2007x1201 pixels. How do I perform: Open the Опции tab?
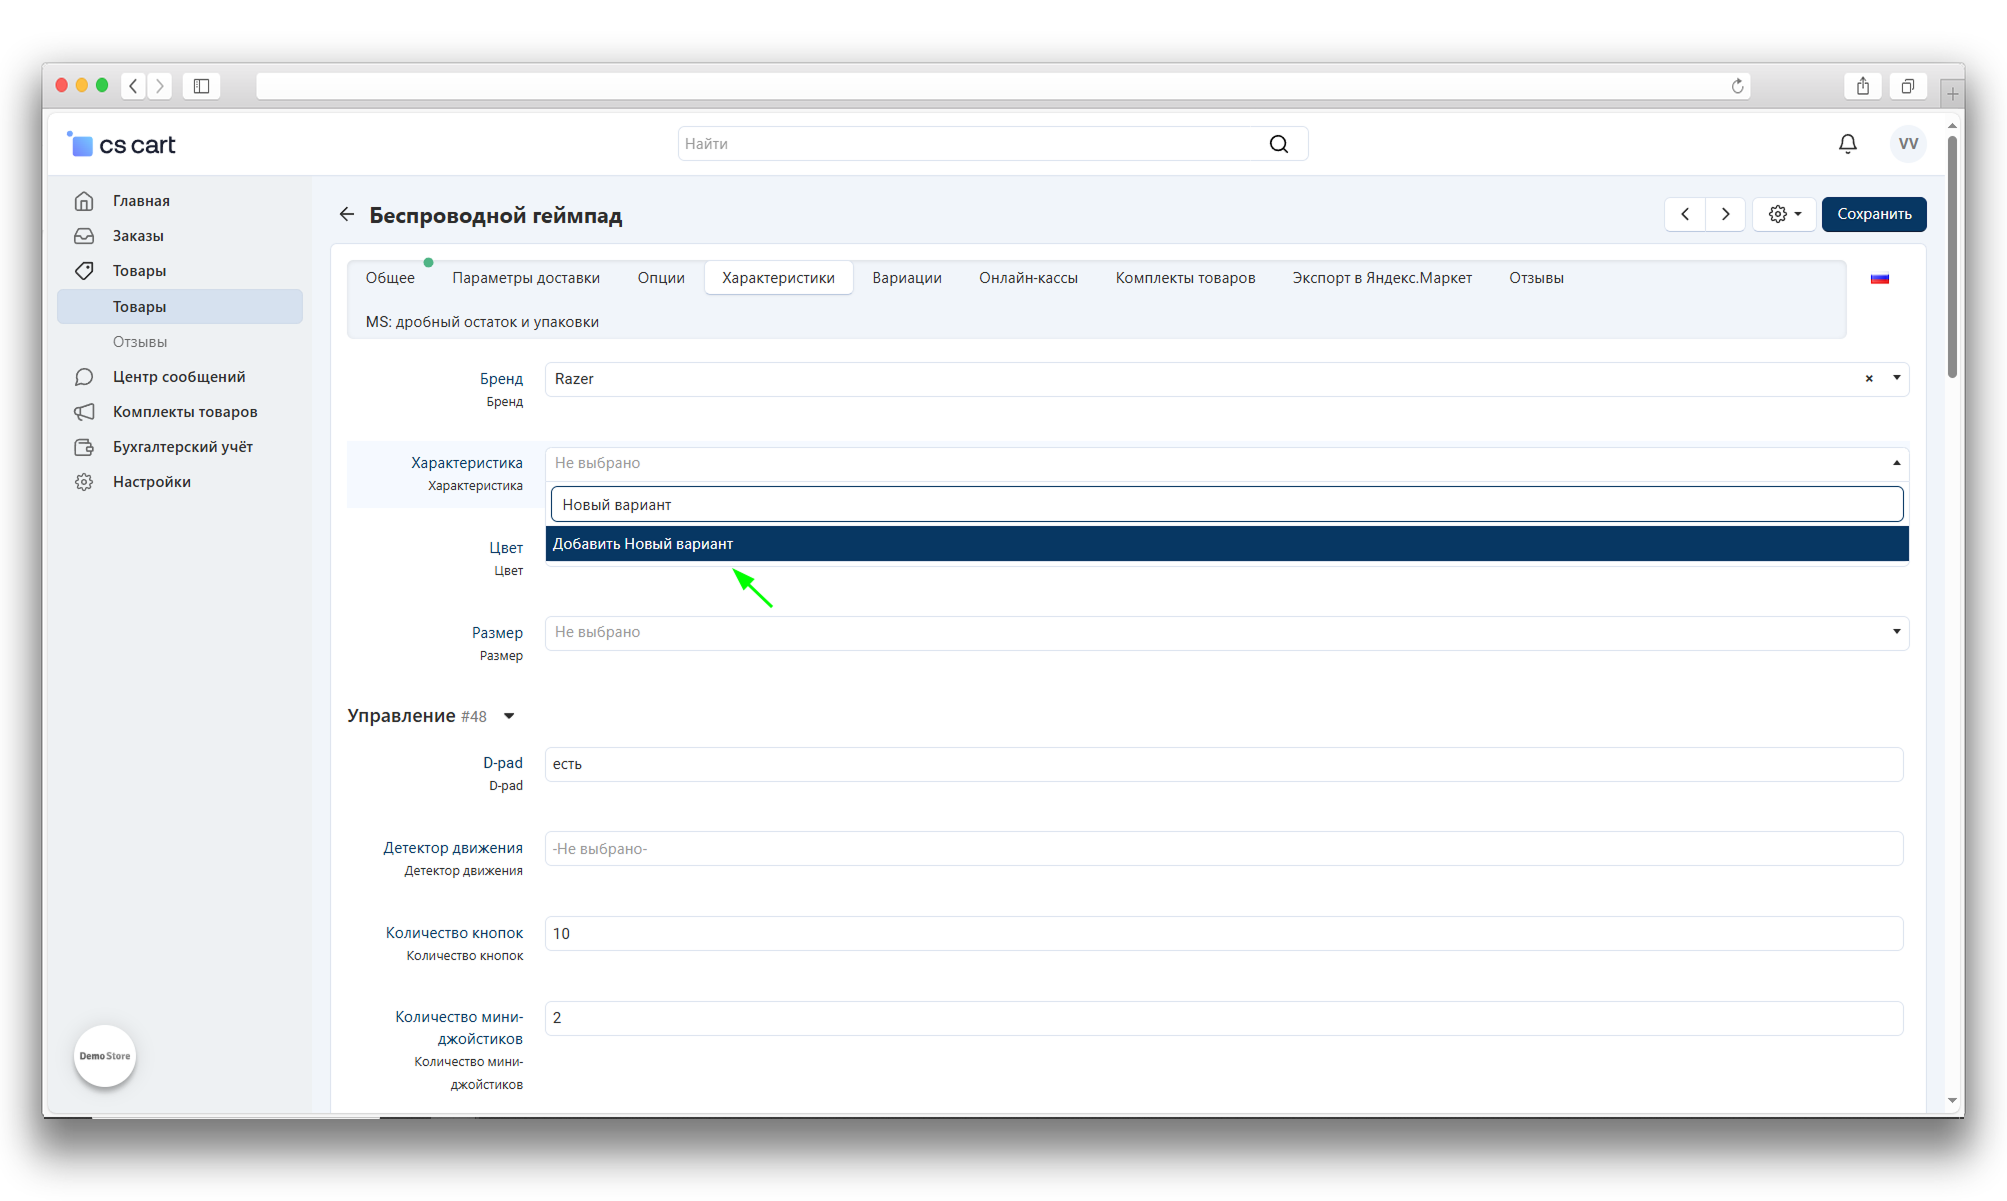tap(660, 278)
